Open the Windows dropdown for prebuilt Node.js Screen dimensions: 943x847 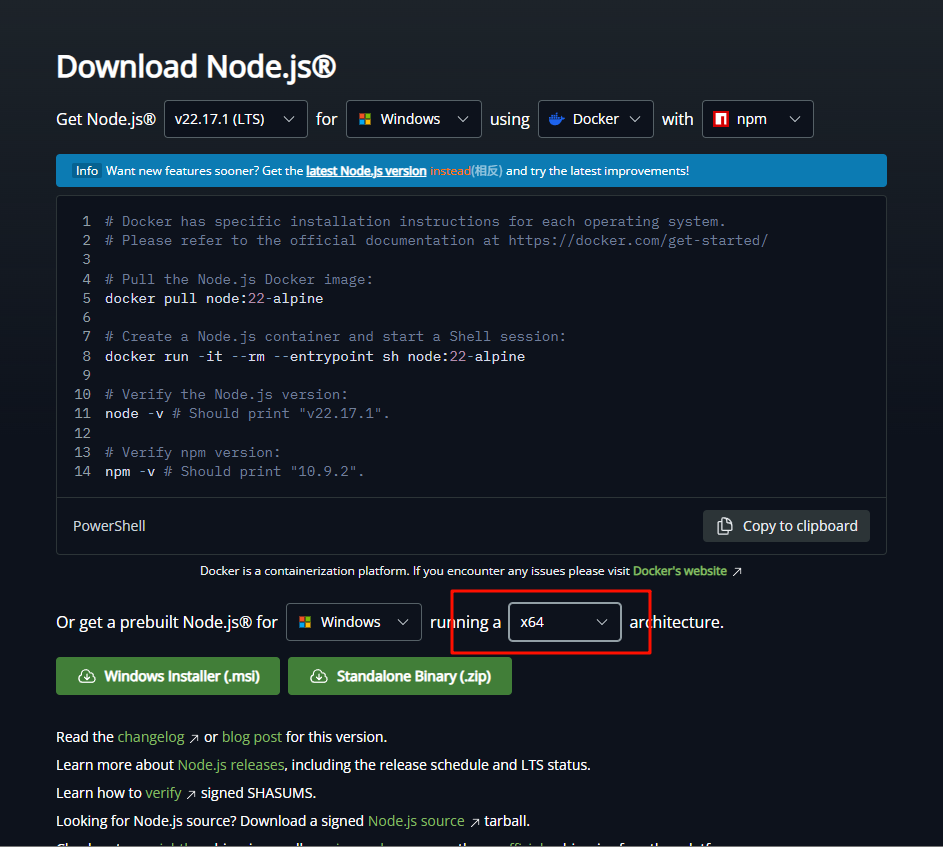[353, 622]
